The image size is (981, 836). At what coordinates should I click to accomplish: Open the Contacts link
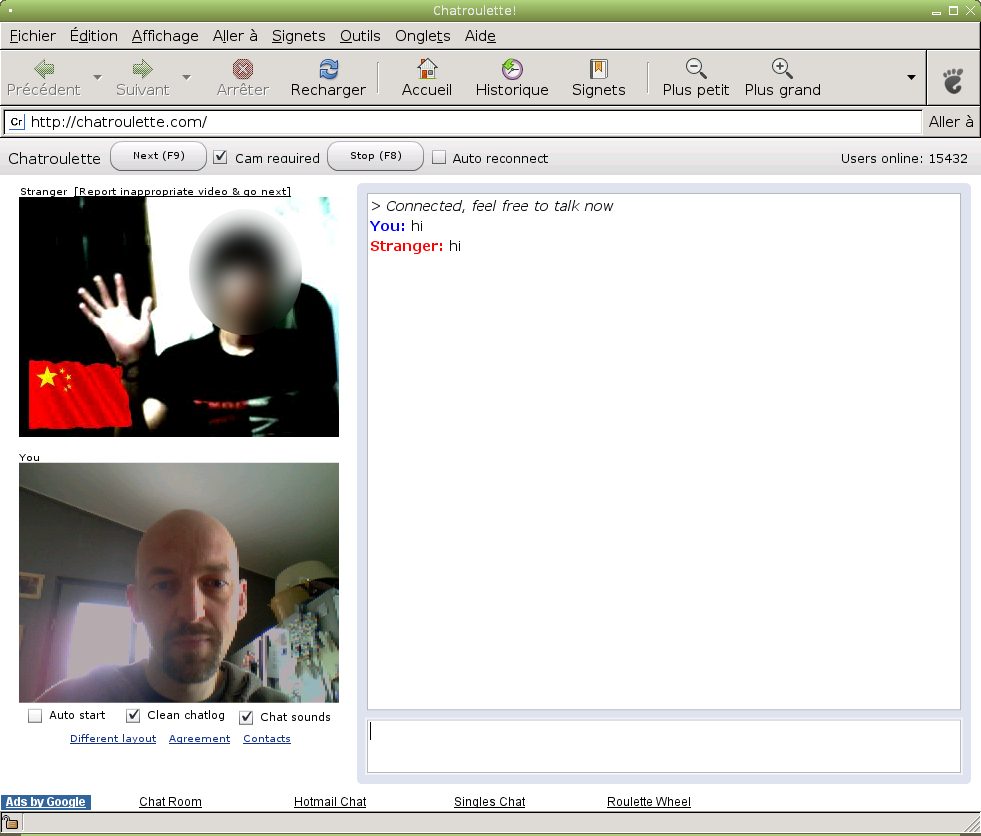[x=267, y=738]
